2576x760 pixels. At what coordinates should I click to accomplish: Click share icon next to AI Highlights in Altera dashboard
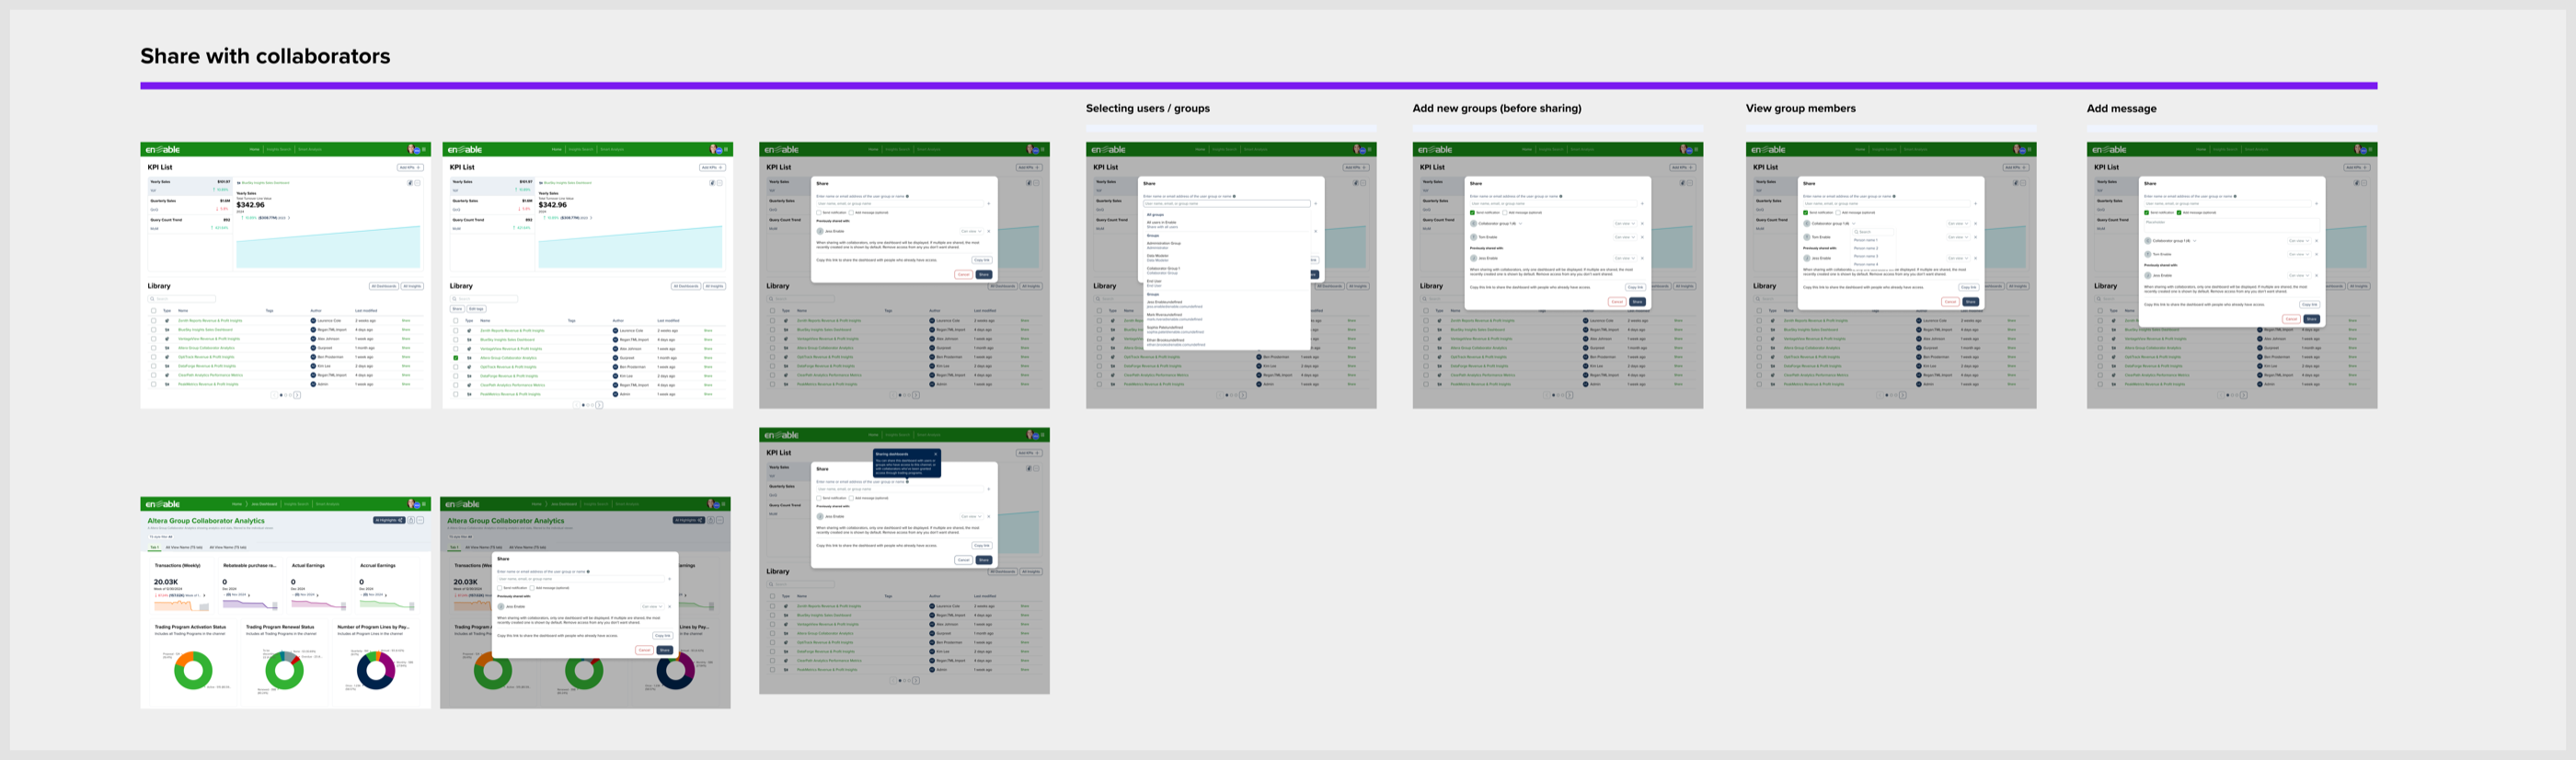click(411, 520)
